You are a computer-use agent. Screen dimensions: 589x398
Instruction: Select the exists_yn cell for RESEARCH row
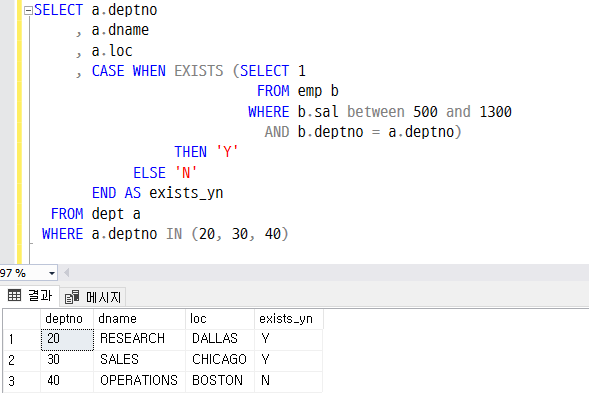point(288,339)
